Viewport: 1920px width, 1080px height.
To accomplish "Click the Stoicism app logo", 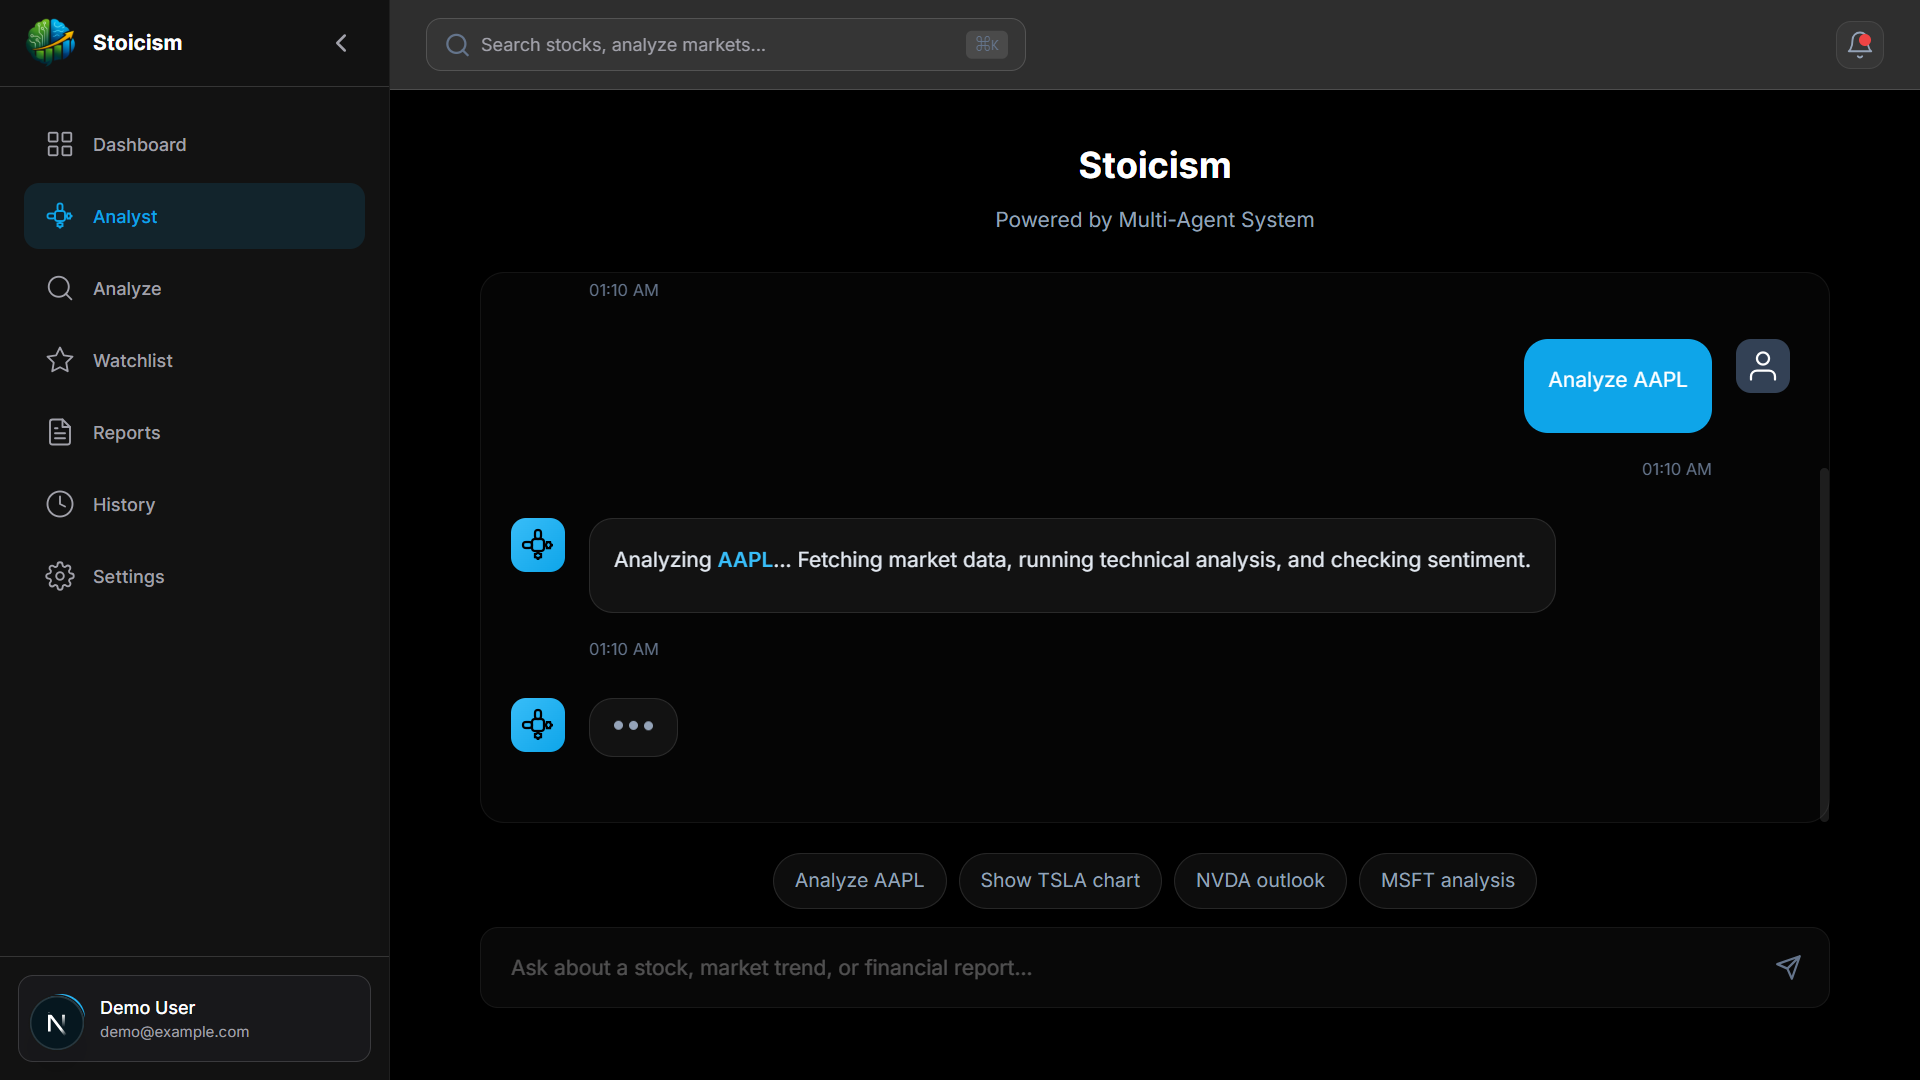I will pos(50,42).
